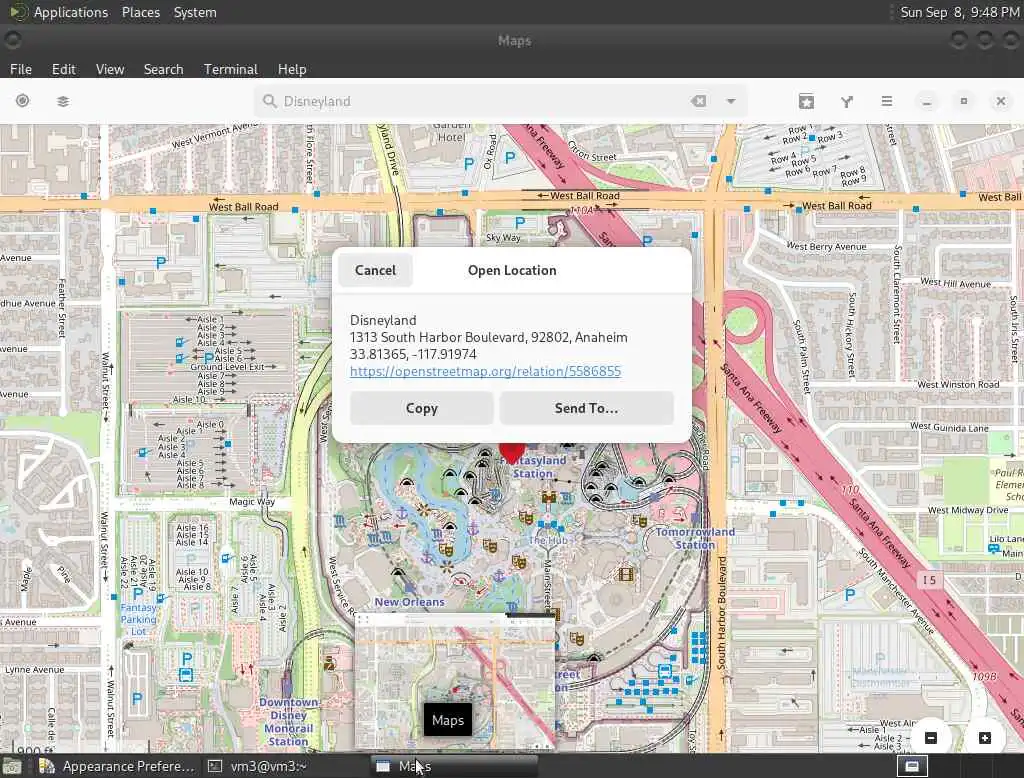1024x778 pixels.
Task: Click the show desktop icon in bottom panel
Action: [x=12, y=766]
